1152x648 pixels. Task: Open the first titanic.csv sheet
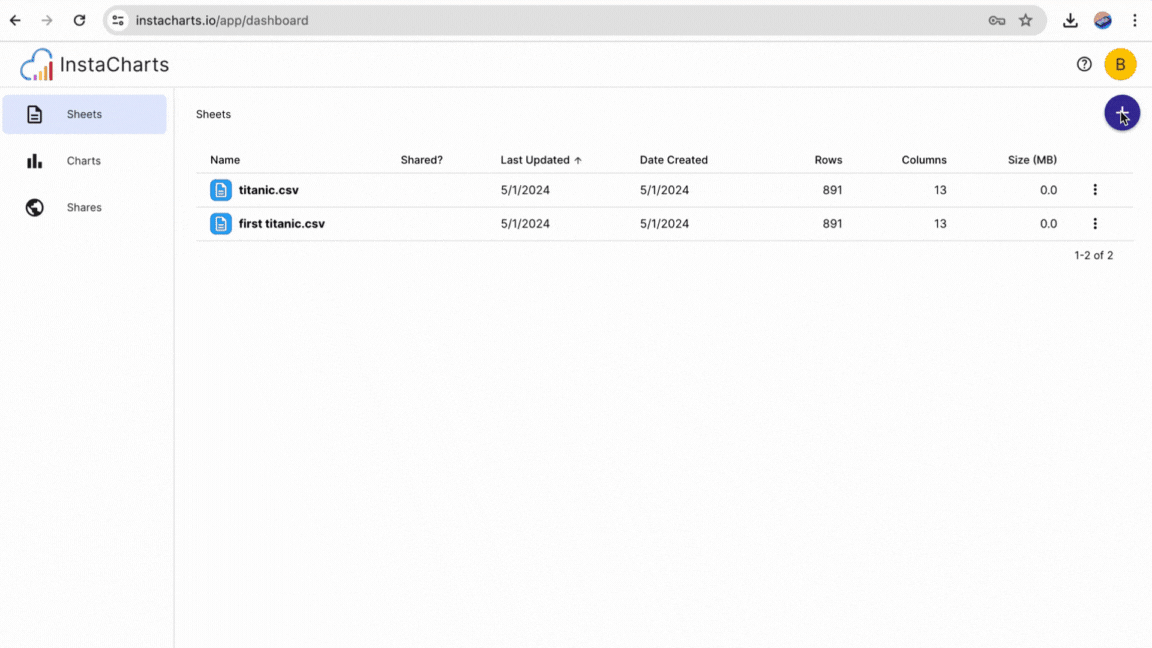pyautogui.click(x=281, y=223)
